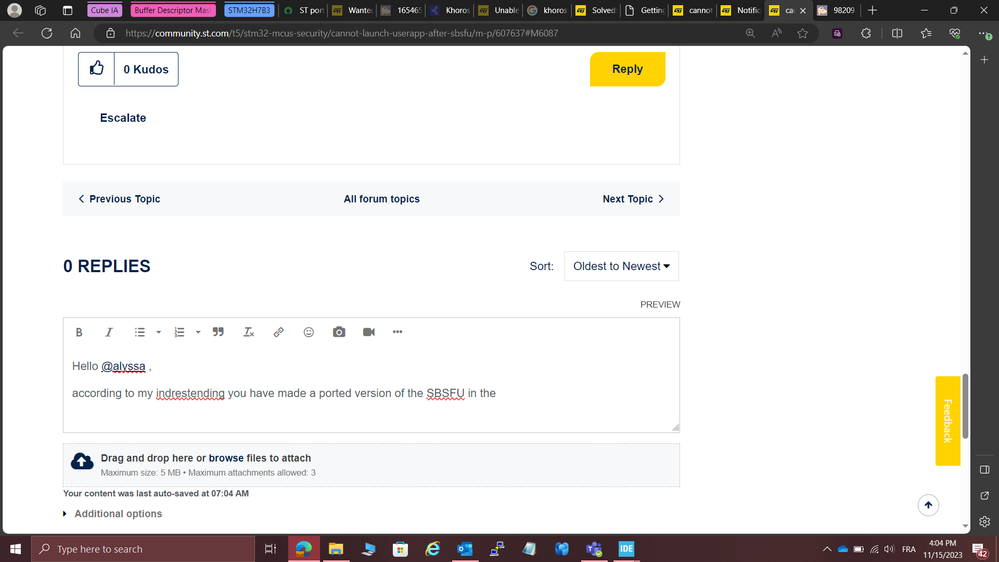The width and height of the screenshot is (999, 562).
Task: Open File Explorer from taskbar
Action: pyautogui.click(x=336, y=549)
